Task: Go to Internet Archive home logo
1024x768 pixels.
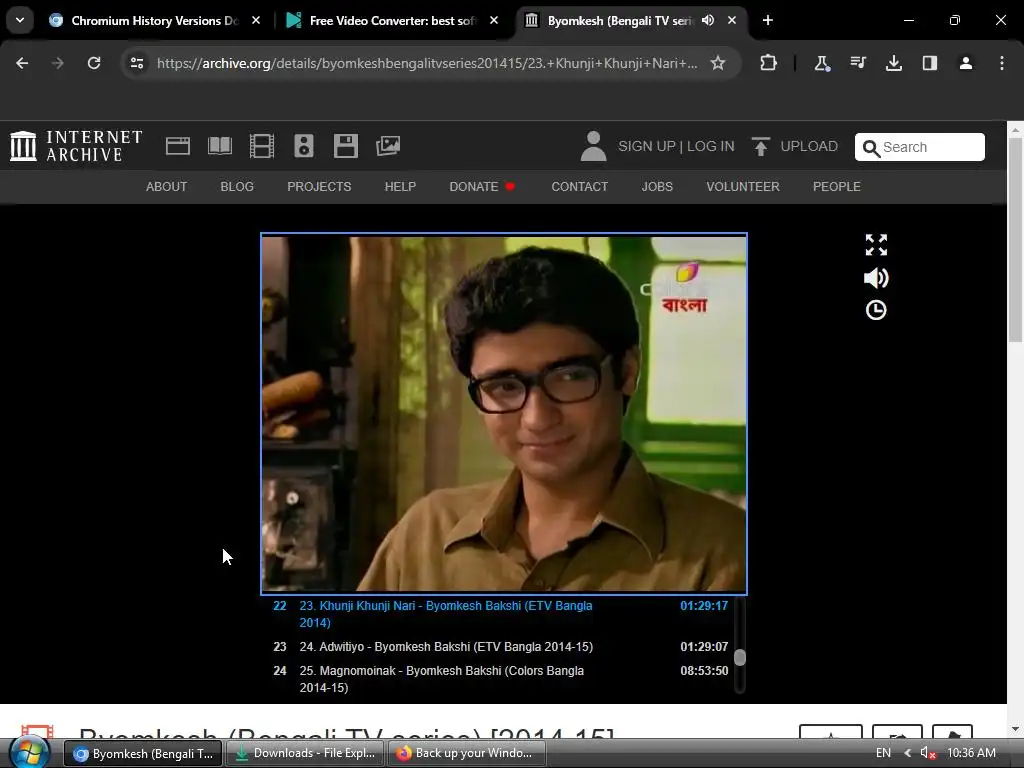Action: coord(76,145)
